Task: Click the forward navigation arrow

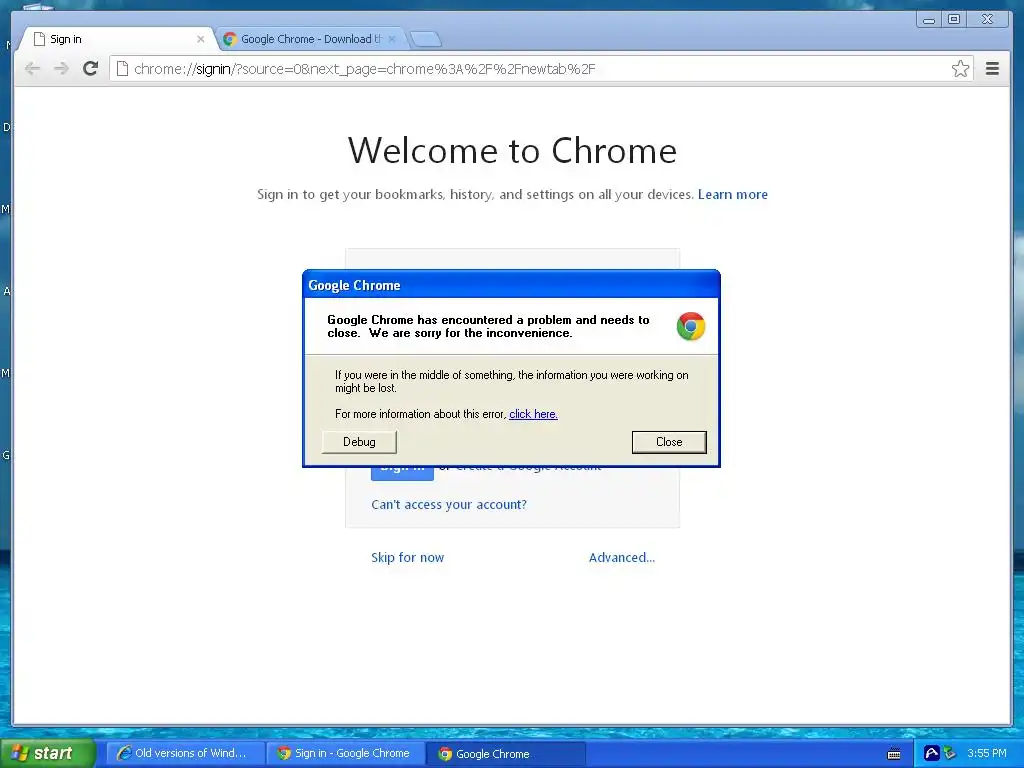Action: click(61, 69)
